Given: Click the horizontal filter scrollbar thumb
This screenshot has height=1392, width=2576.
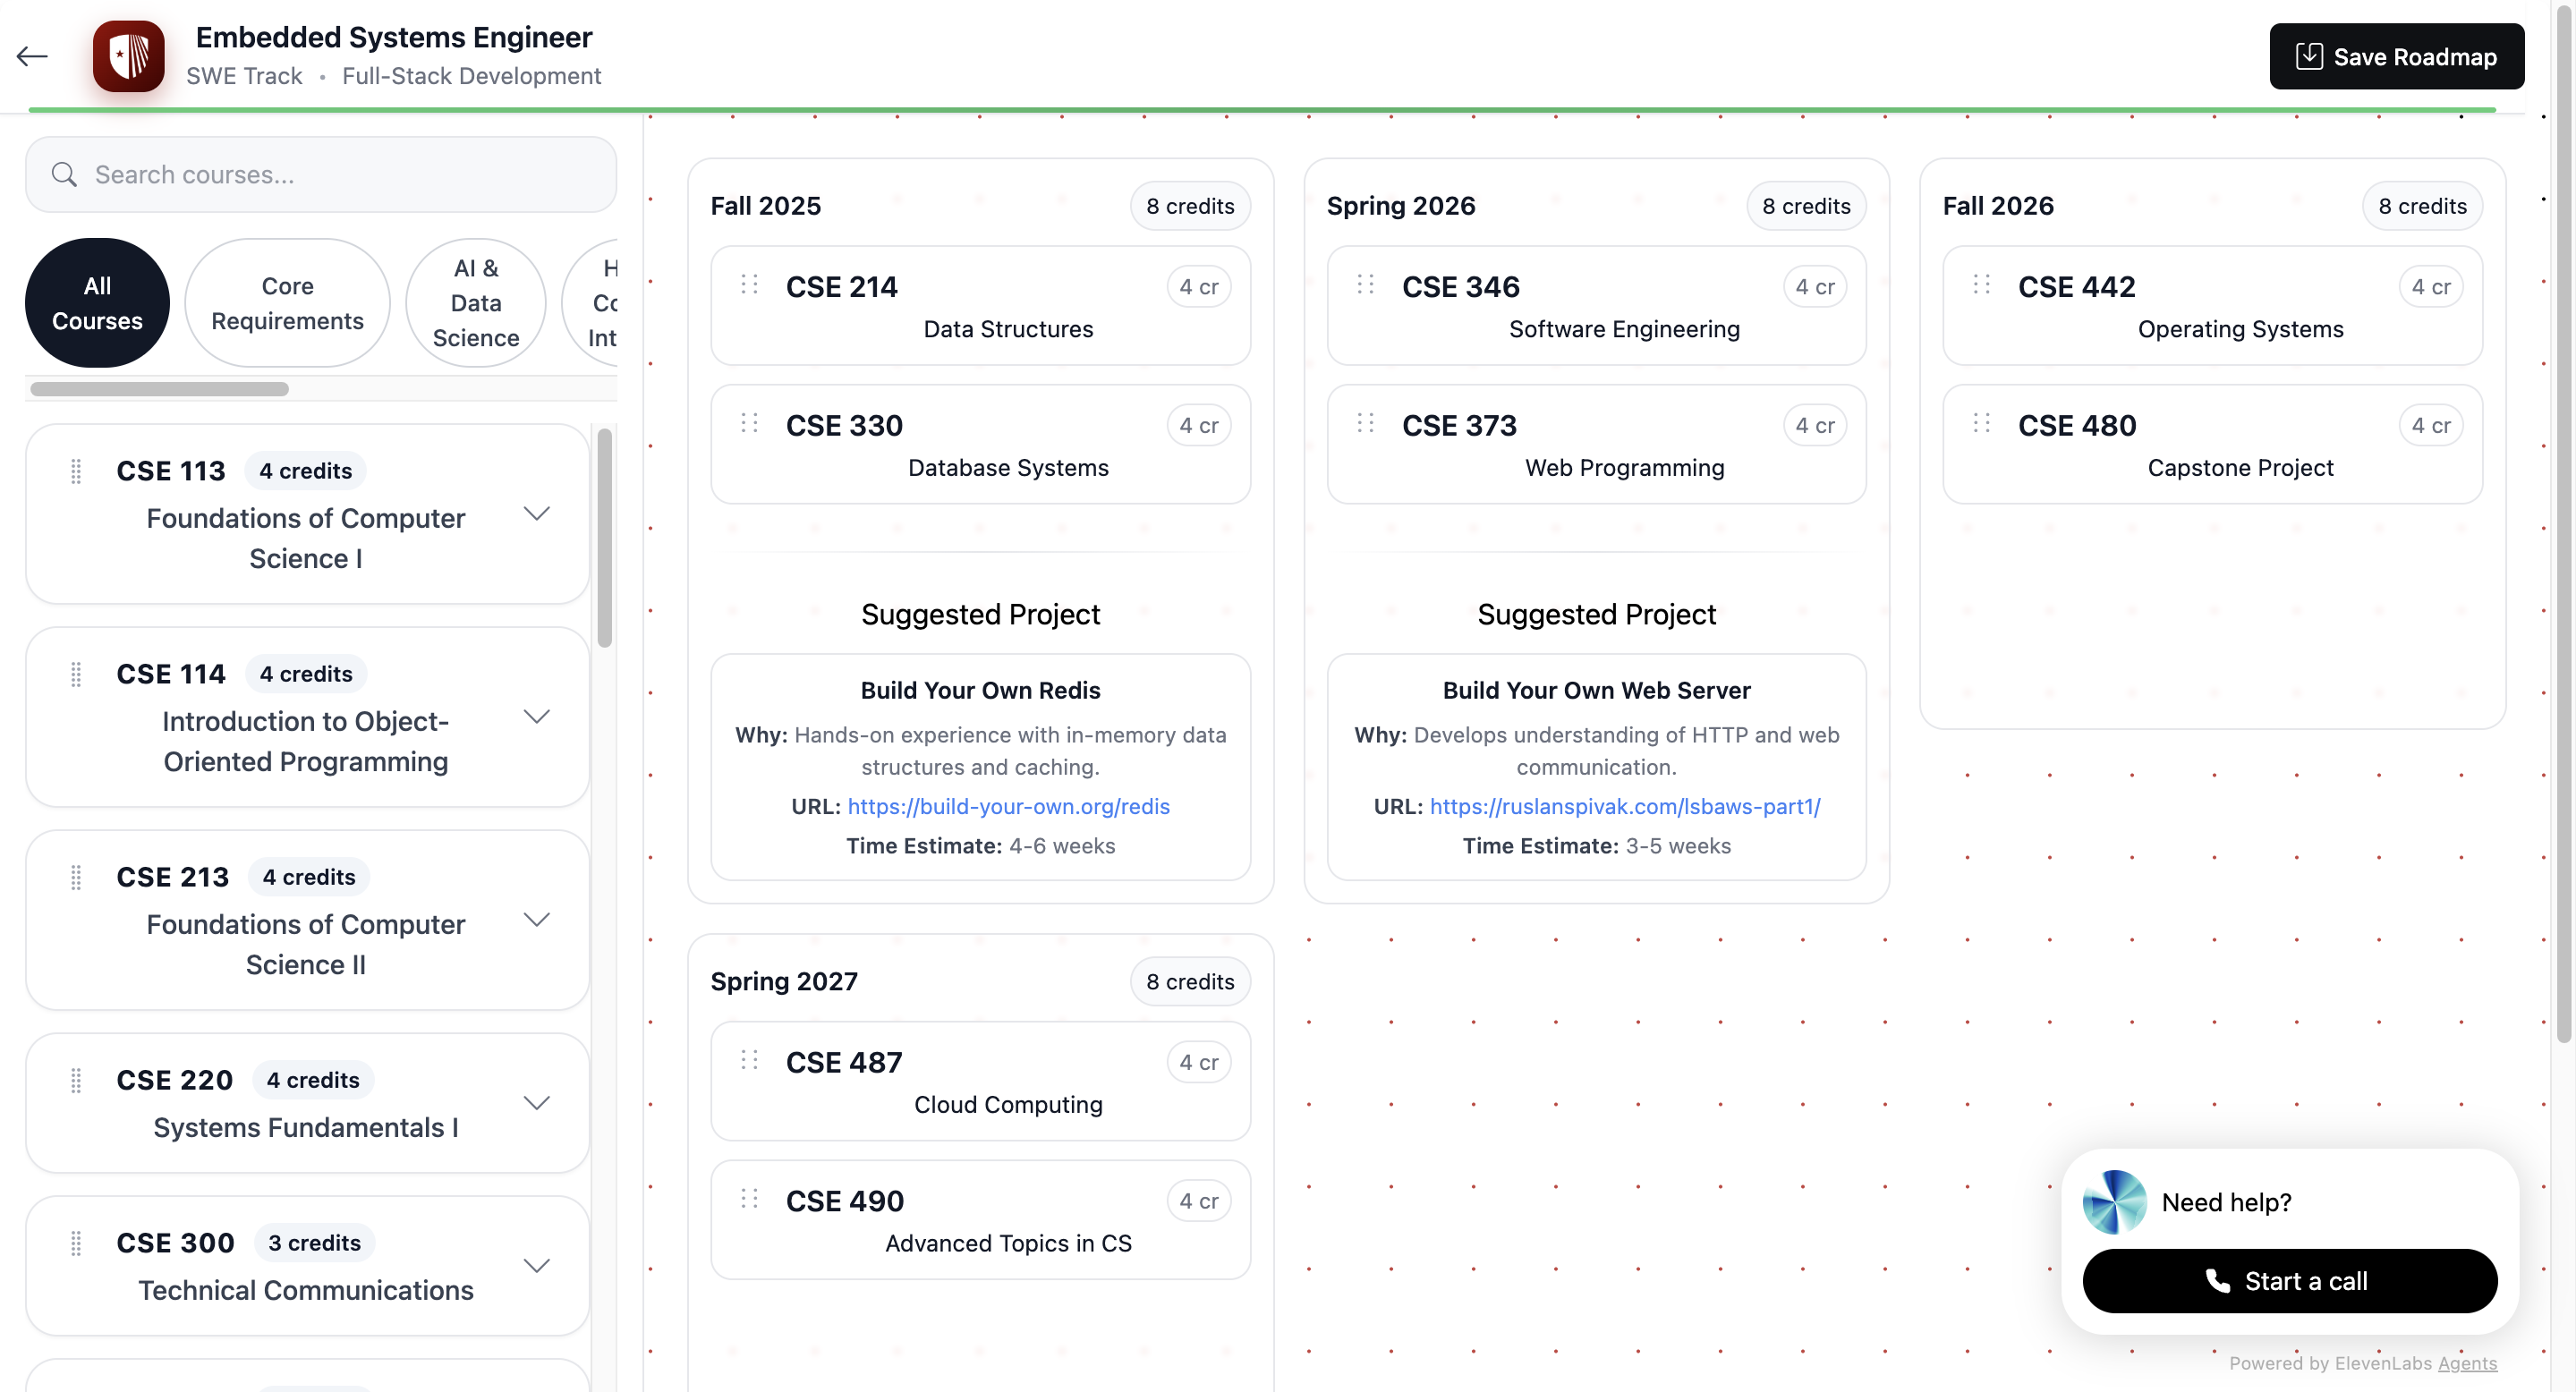Looking at the screenshot, I should 160,389.
